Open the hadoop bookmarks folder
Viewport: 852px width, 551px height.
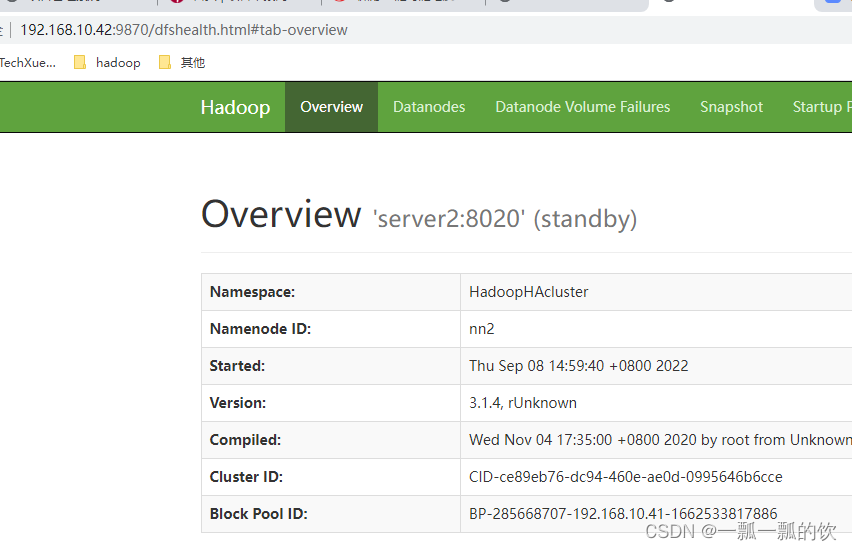coord(108,62)
